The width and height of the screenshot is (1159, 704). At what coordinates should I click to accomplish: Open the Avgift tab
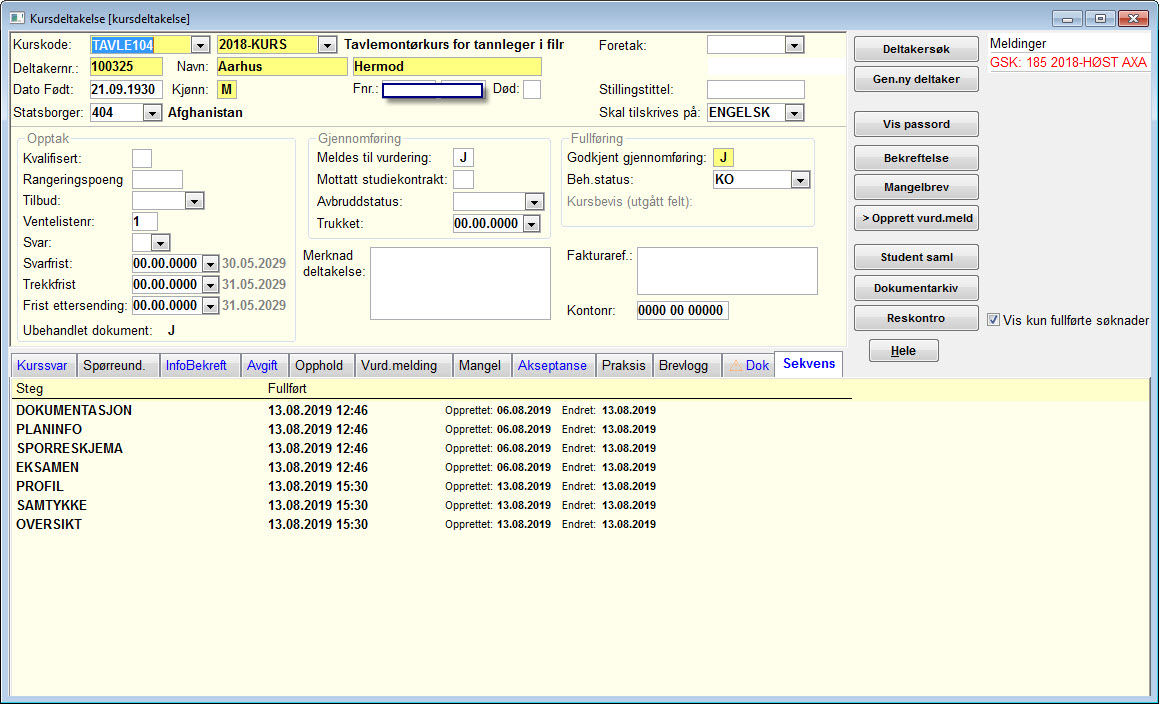click(x=262, y=365)
